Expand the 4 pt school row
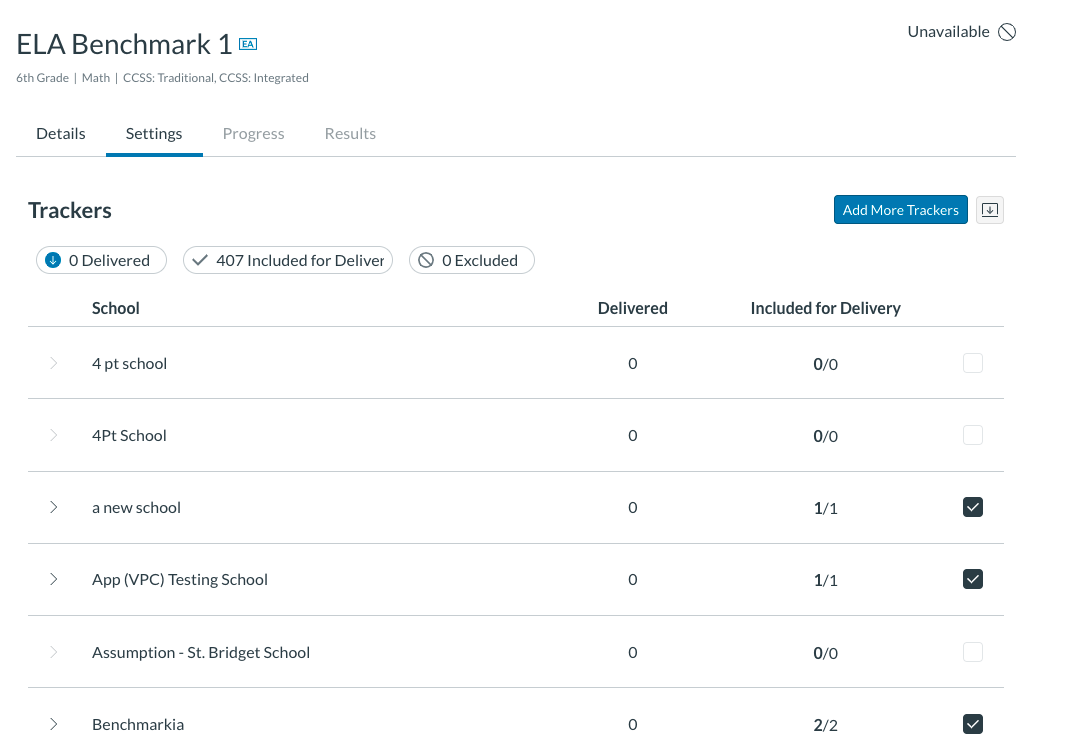This screenshot has height=741, width=1070. pyautogui.click(x=53, y=363)
